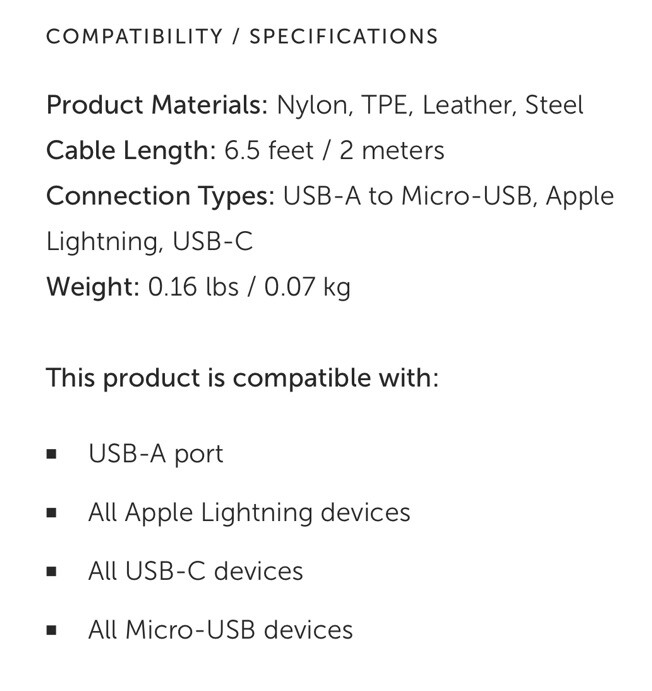The height and width of the screenshot is (691, 652).
Task: Click the Connection Types label
Action: pyautogui.click(x=160, y=197)
